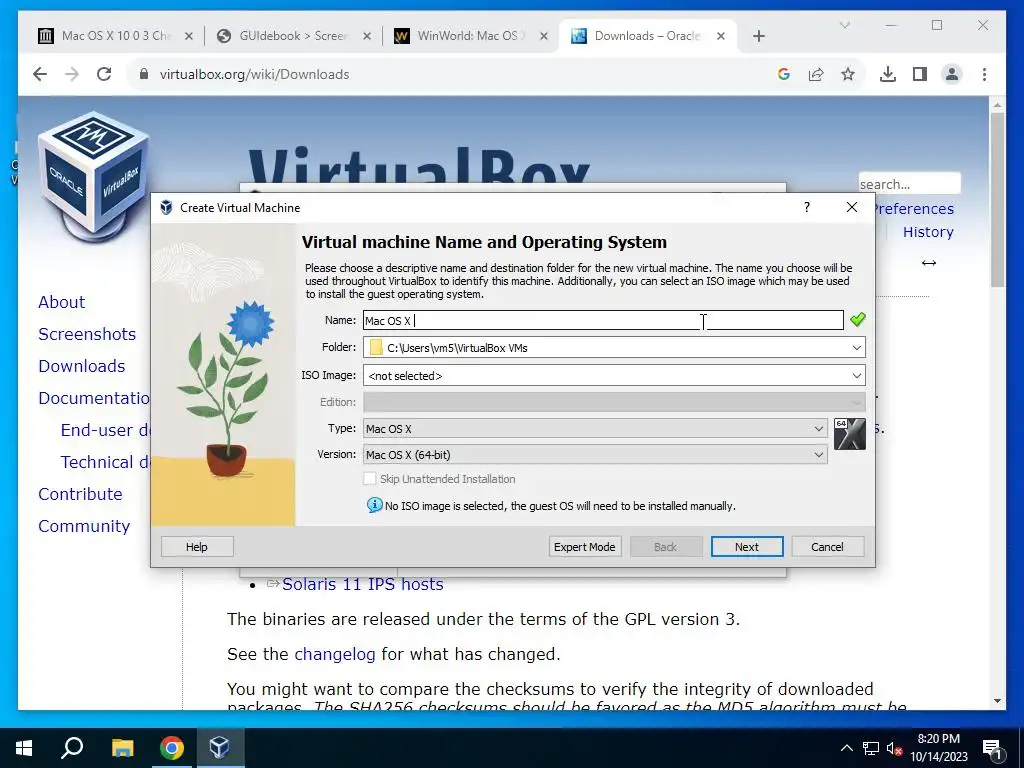Toggle Skip Unattended Installation checkbox
This screenshot has width=1024, height=768.
click(x=370, y=479)
